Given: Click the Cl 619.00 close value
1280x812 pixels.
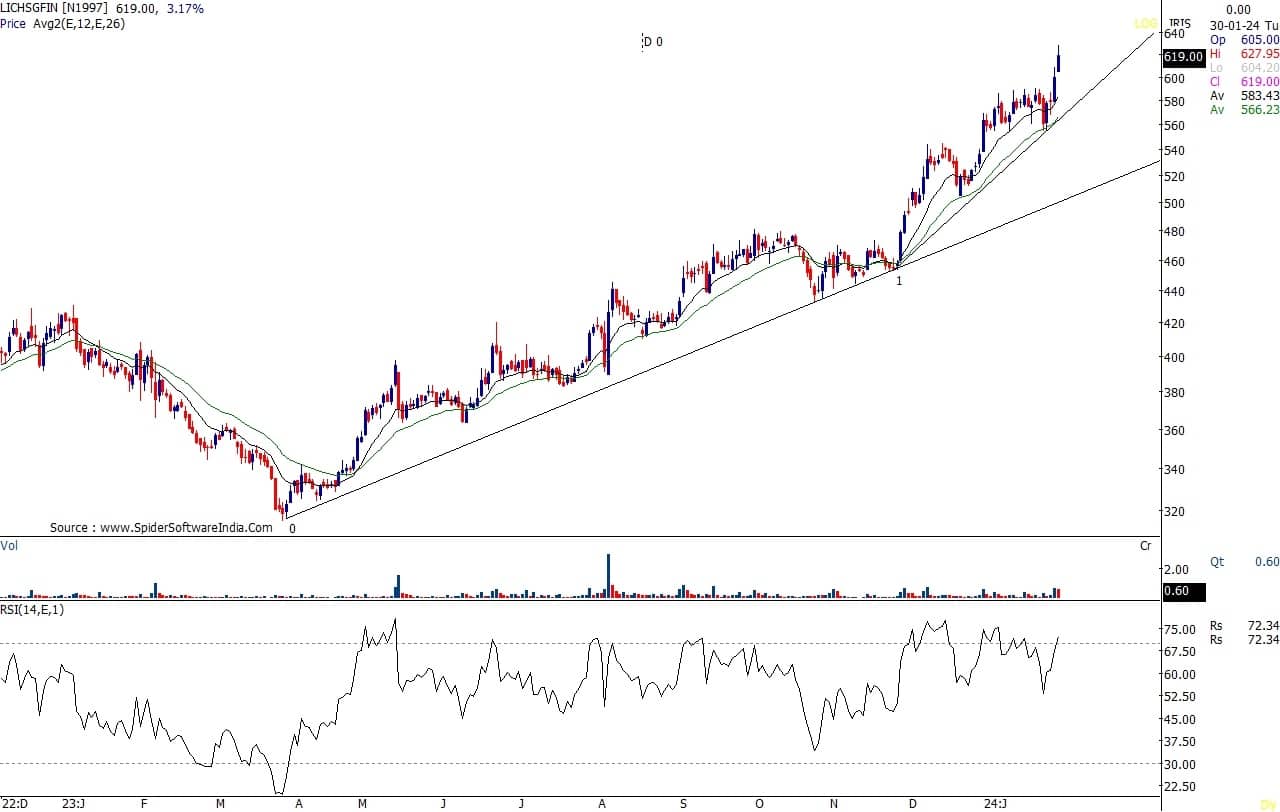Looking at the screenshot, I should (1244, 82).
